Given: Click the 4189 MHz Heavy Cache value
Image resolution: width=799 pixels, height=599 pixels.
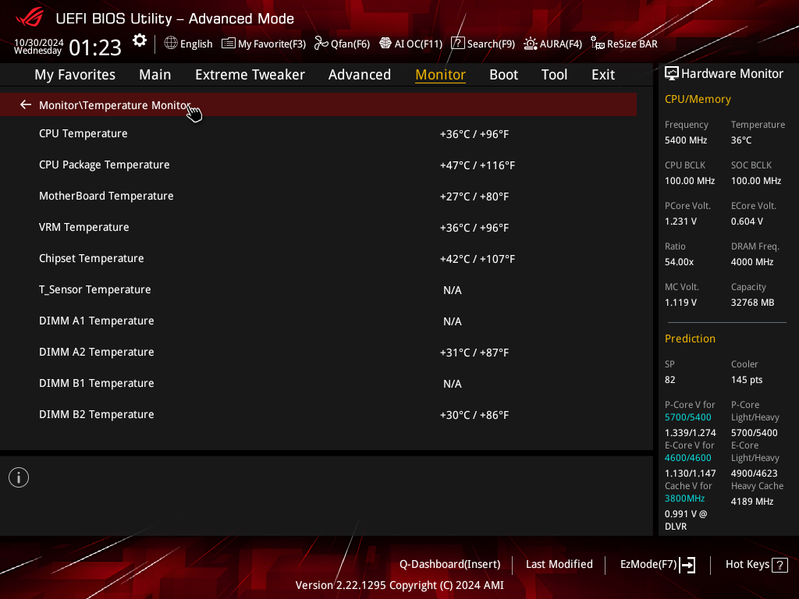Looking at the screenshot, I should (x=752, y=501).
